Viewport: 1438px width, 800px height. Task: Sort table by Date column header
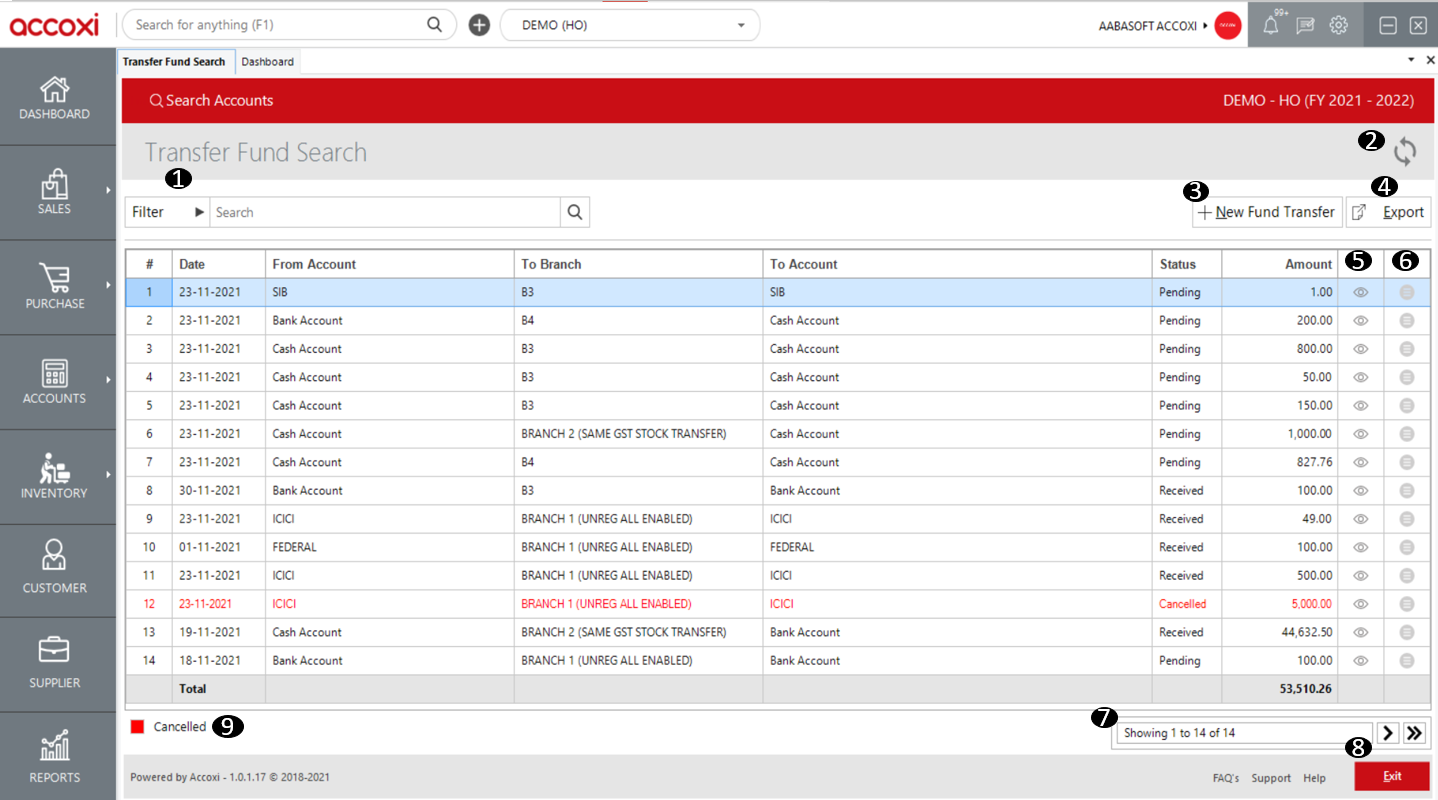pyautogui.click(x=218, y=264)
